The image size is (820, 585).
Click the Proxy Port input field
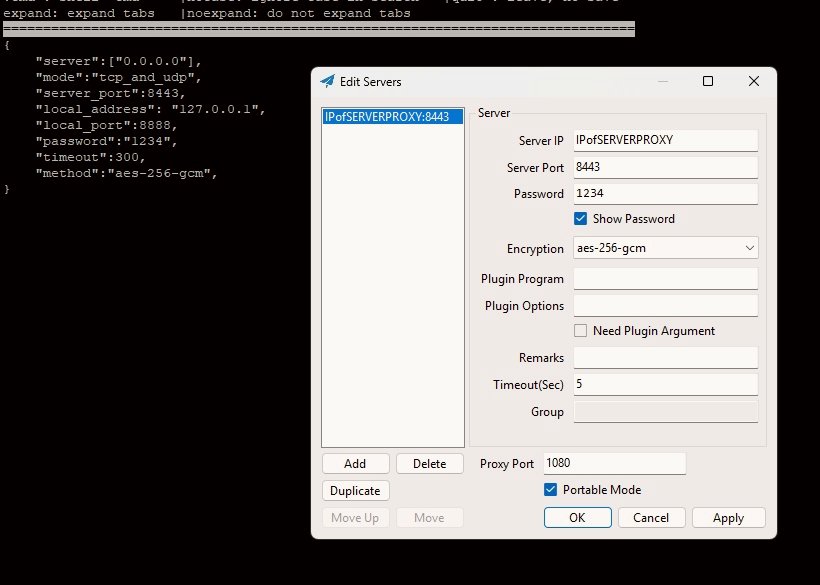pos(614,464)
